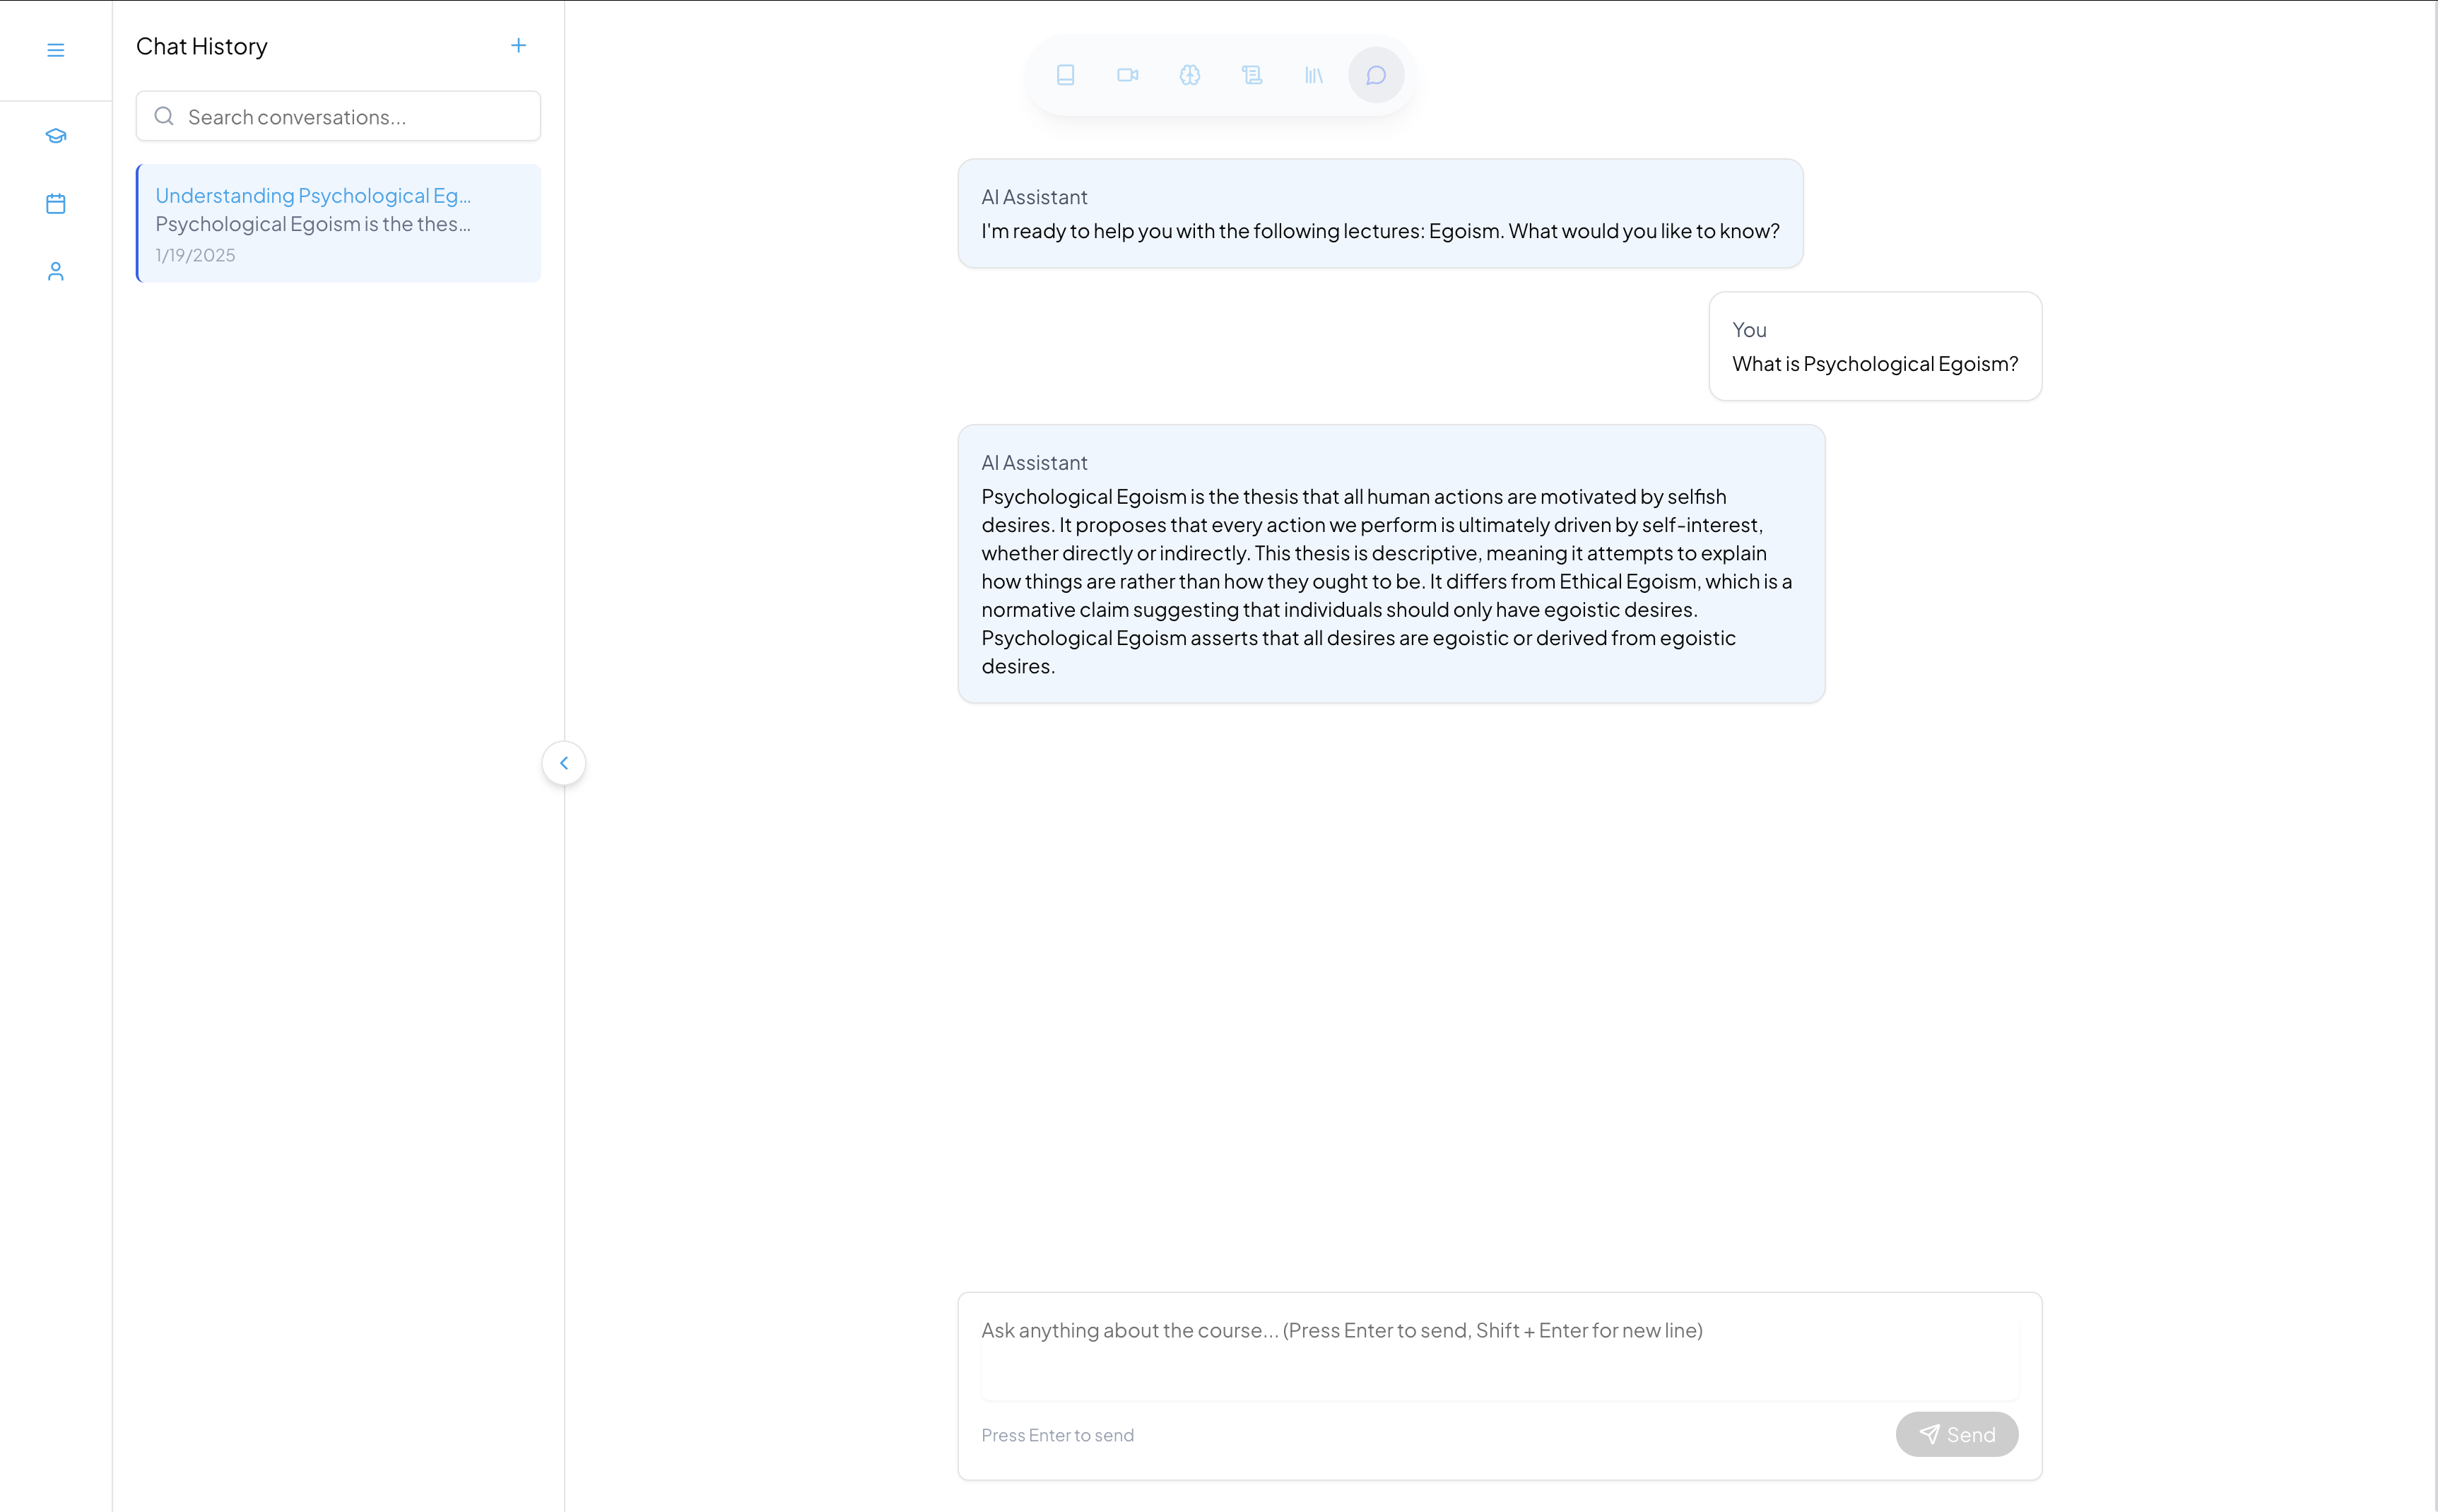Image resolution: width=2438 pixels, height=1512 pixels.
Task: Open the book icon in top toolbar
Action: click(1065, 75)
